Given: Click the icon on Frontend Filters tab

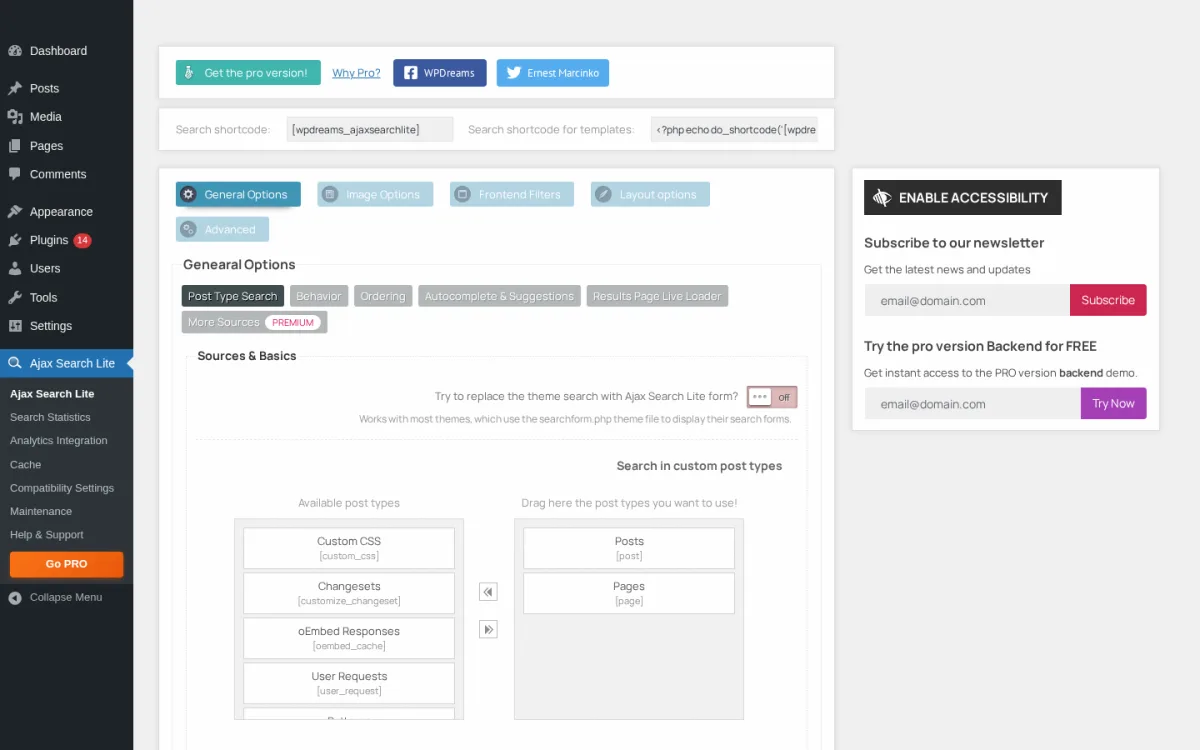Looking at the screenshot, I should (462, 194).
